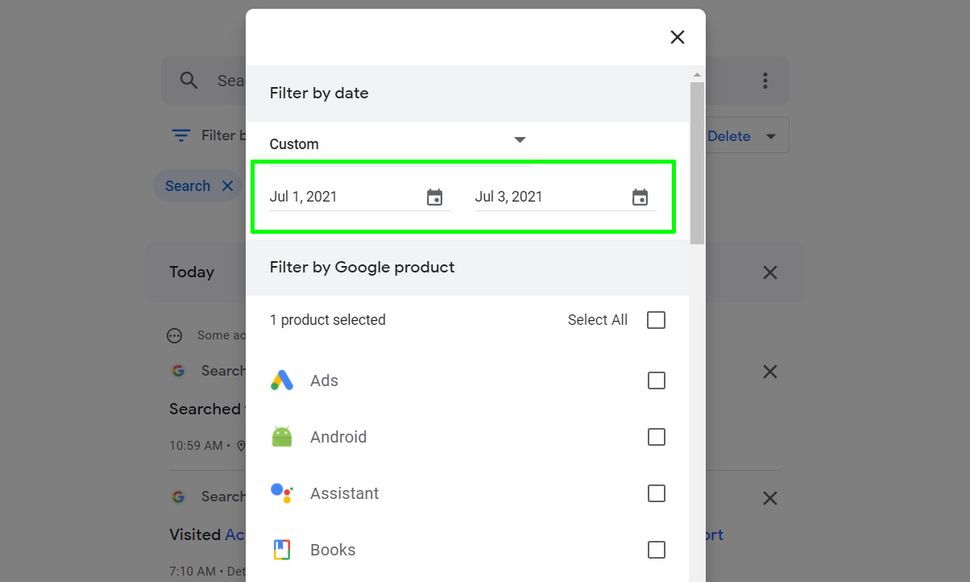970x582 pixels.
Task: Check the Books product checkbox
Action: (656, 549)
